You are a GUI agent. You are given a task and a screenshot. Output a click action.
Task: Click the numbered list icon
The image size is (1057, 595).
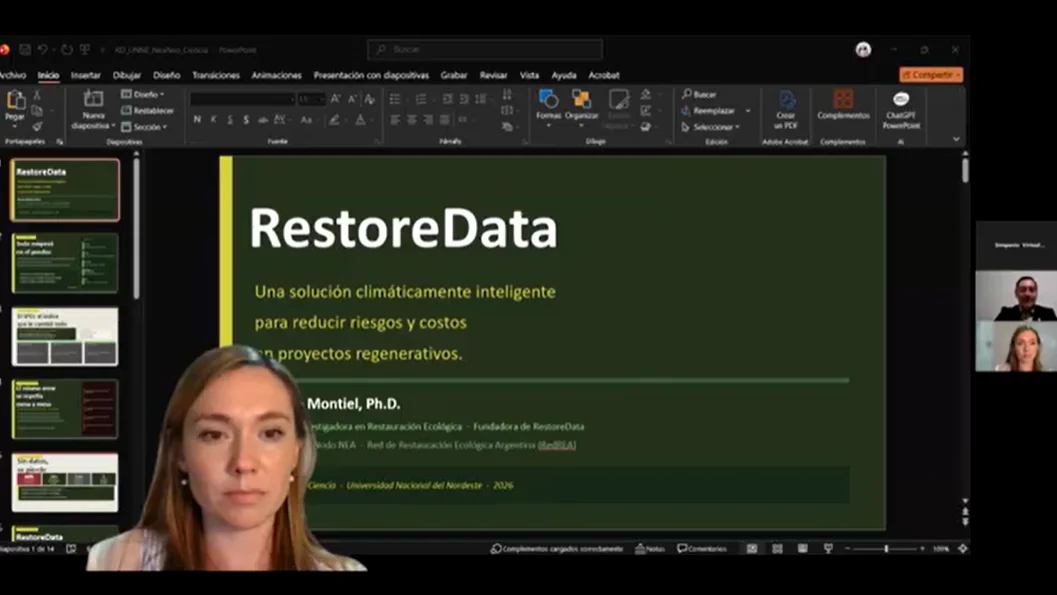[421, 99]
